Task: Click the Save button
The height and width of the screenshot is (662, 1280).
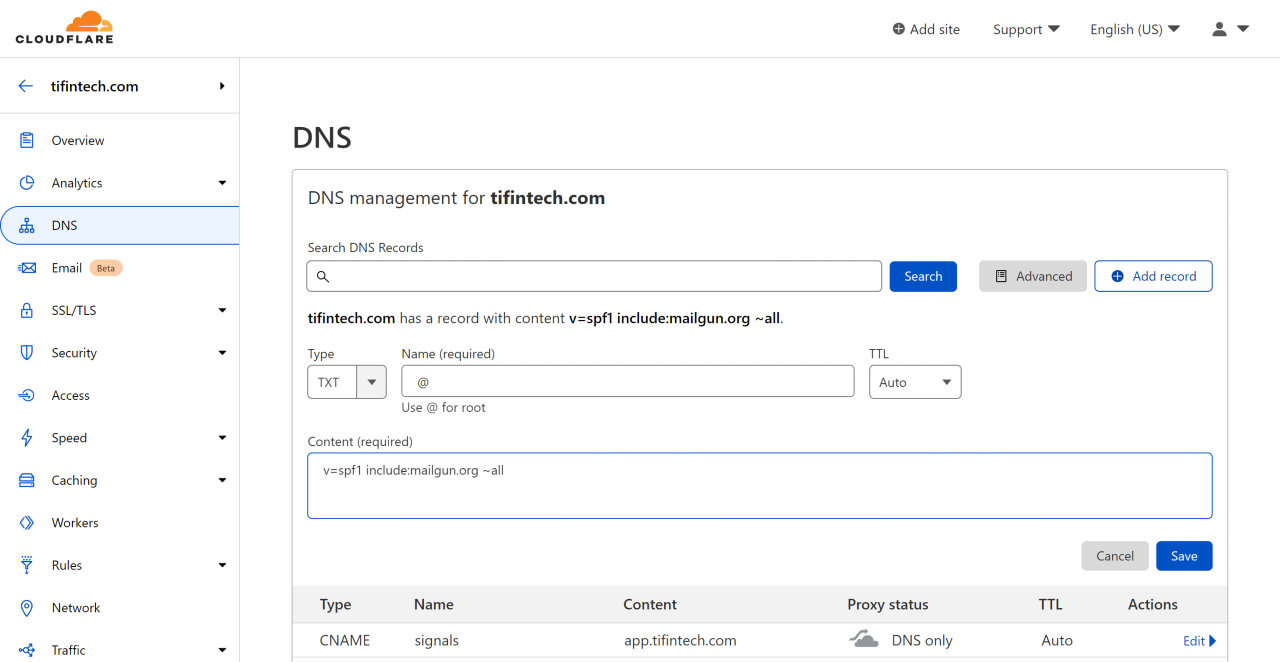Action: click(x=1183, y=556)
